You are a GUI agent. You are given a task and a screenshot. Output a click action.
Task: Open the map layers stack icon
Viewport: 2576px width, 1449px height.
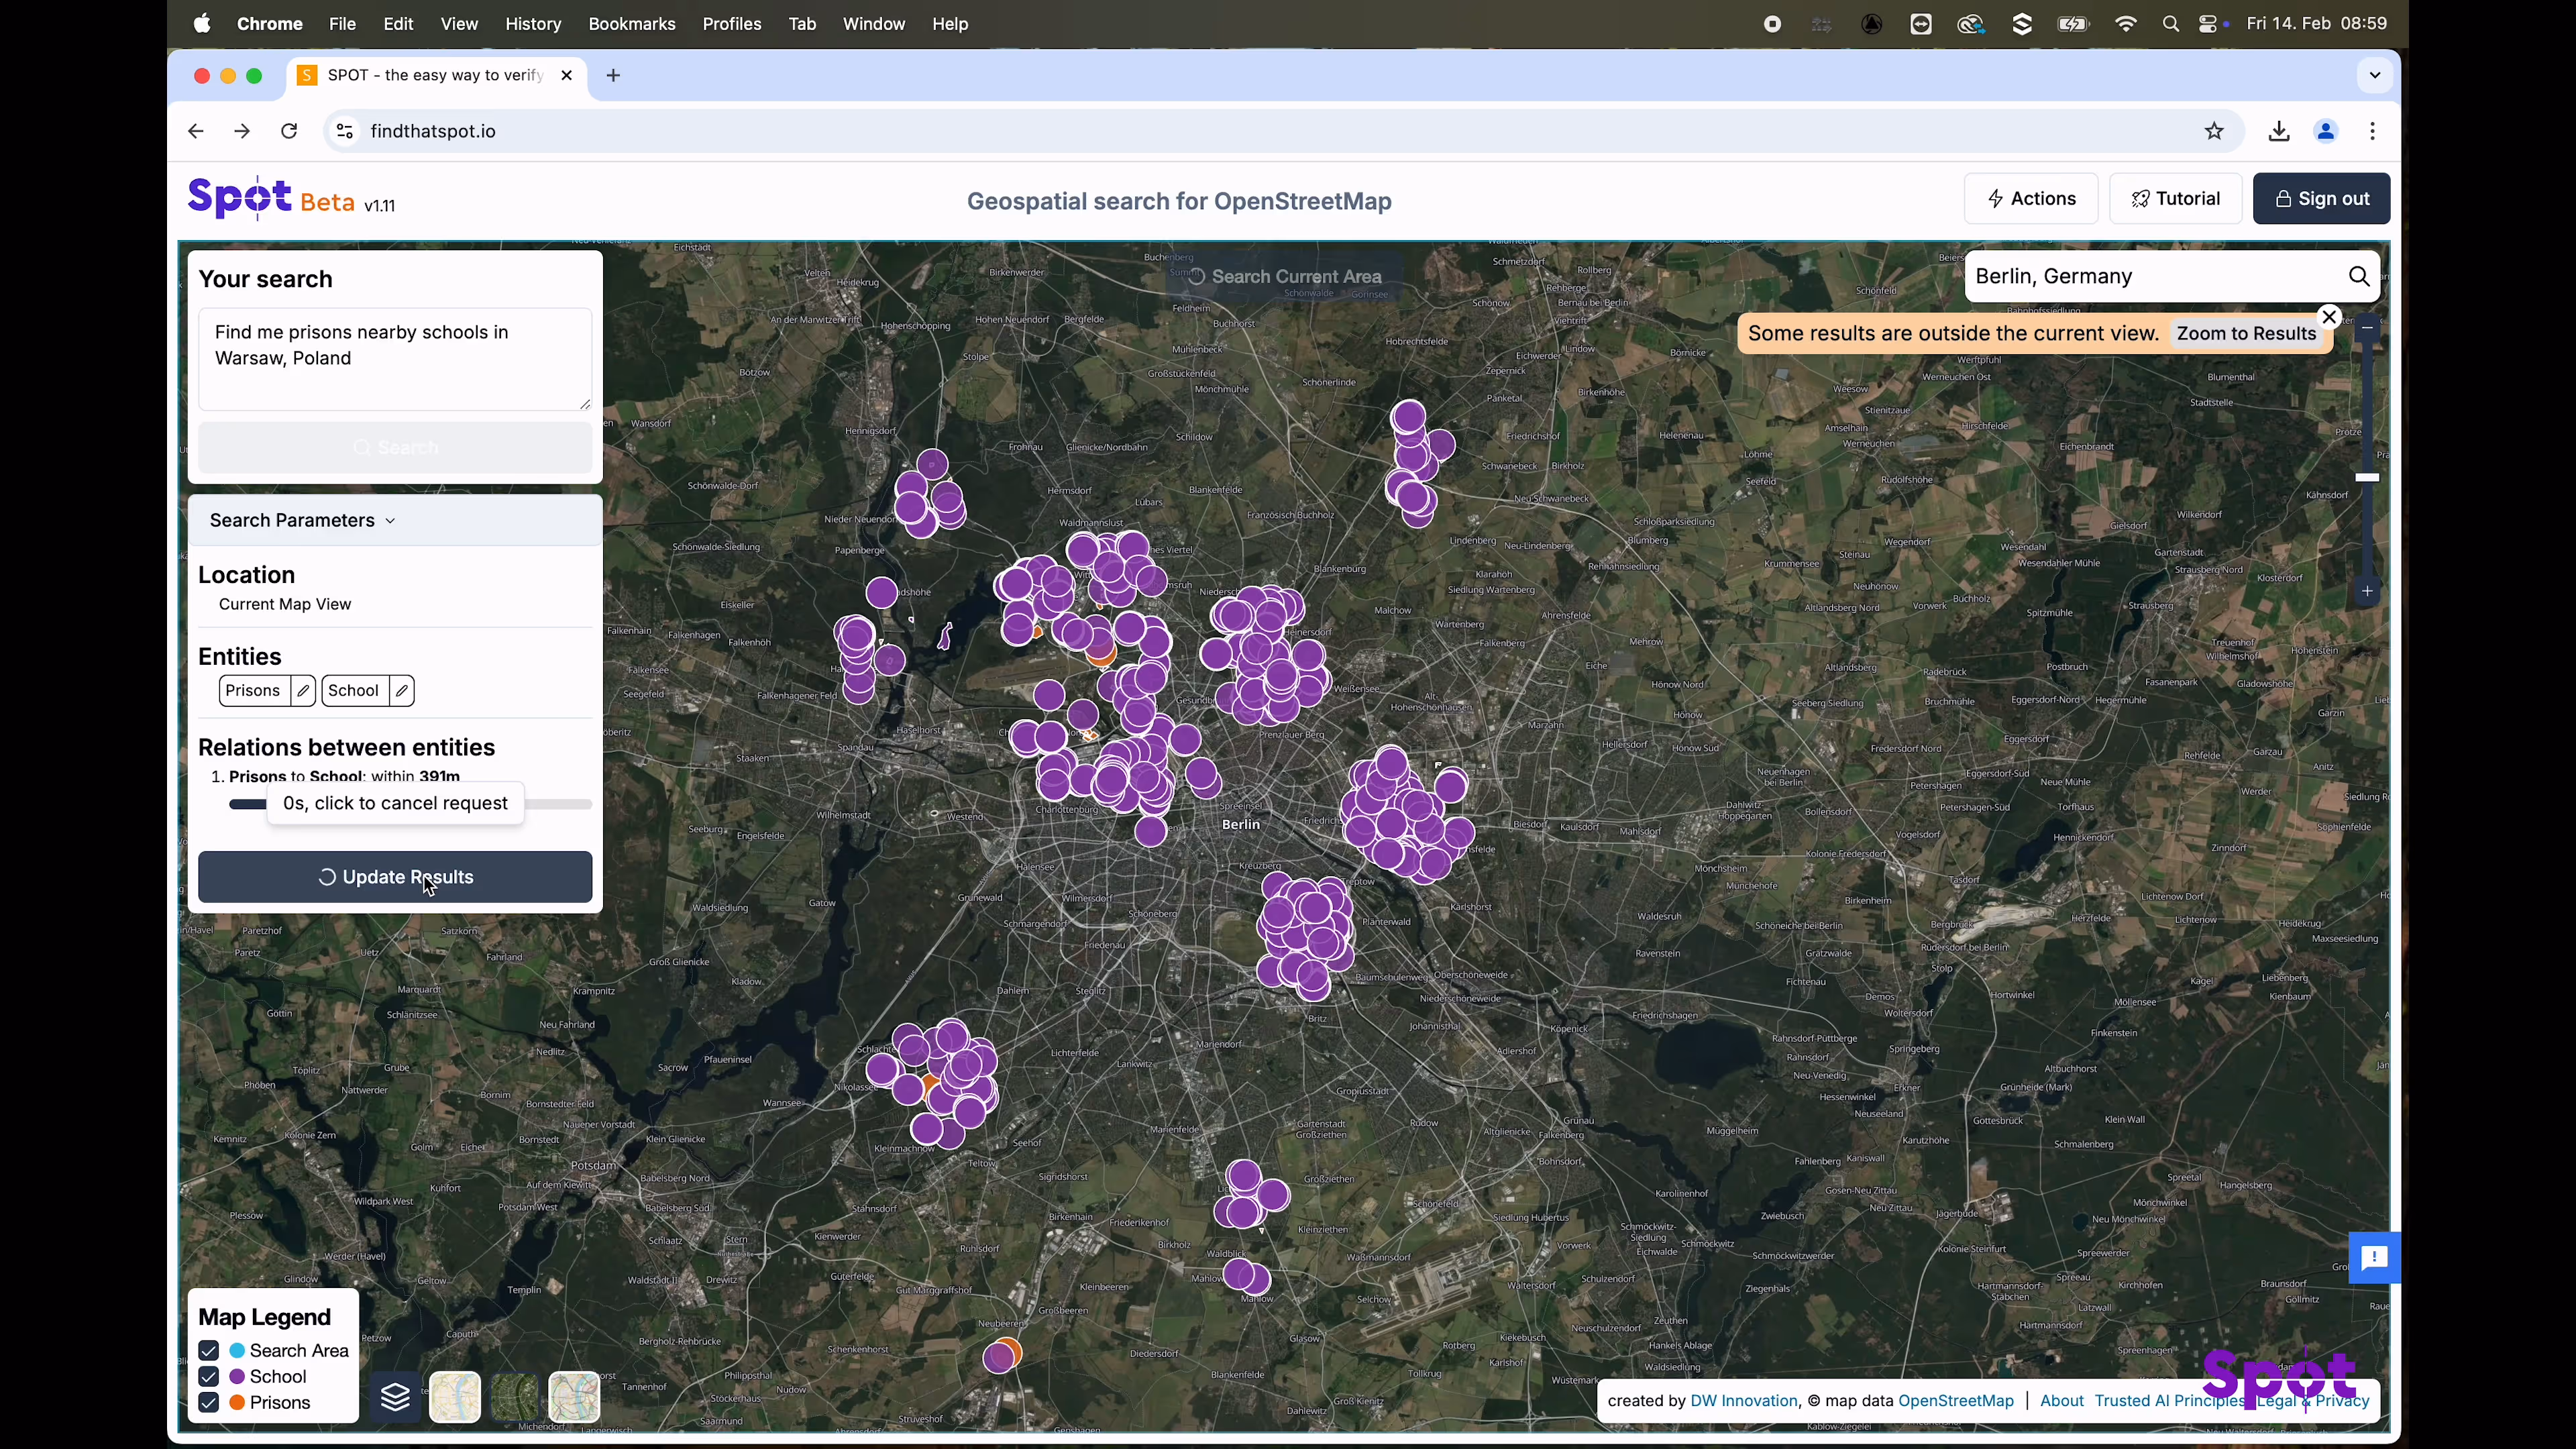click(x=395, y=1397)
